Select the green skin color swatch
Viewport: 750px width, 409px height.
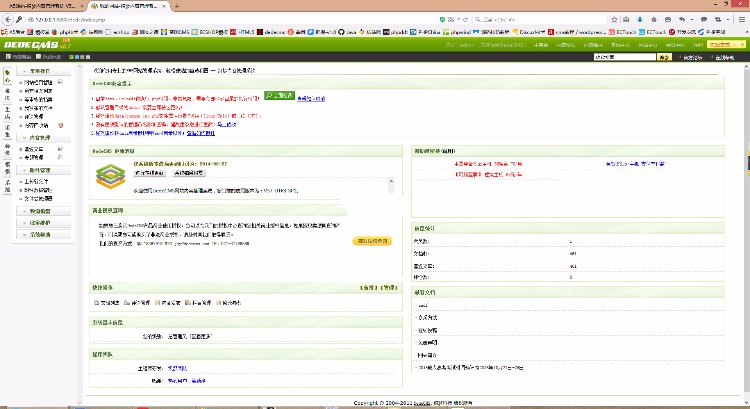pos(71,56)
